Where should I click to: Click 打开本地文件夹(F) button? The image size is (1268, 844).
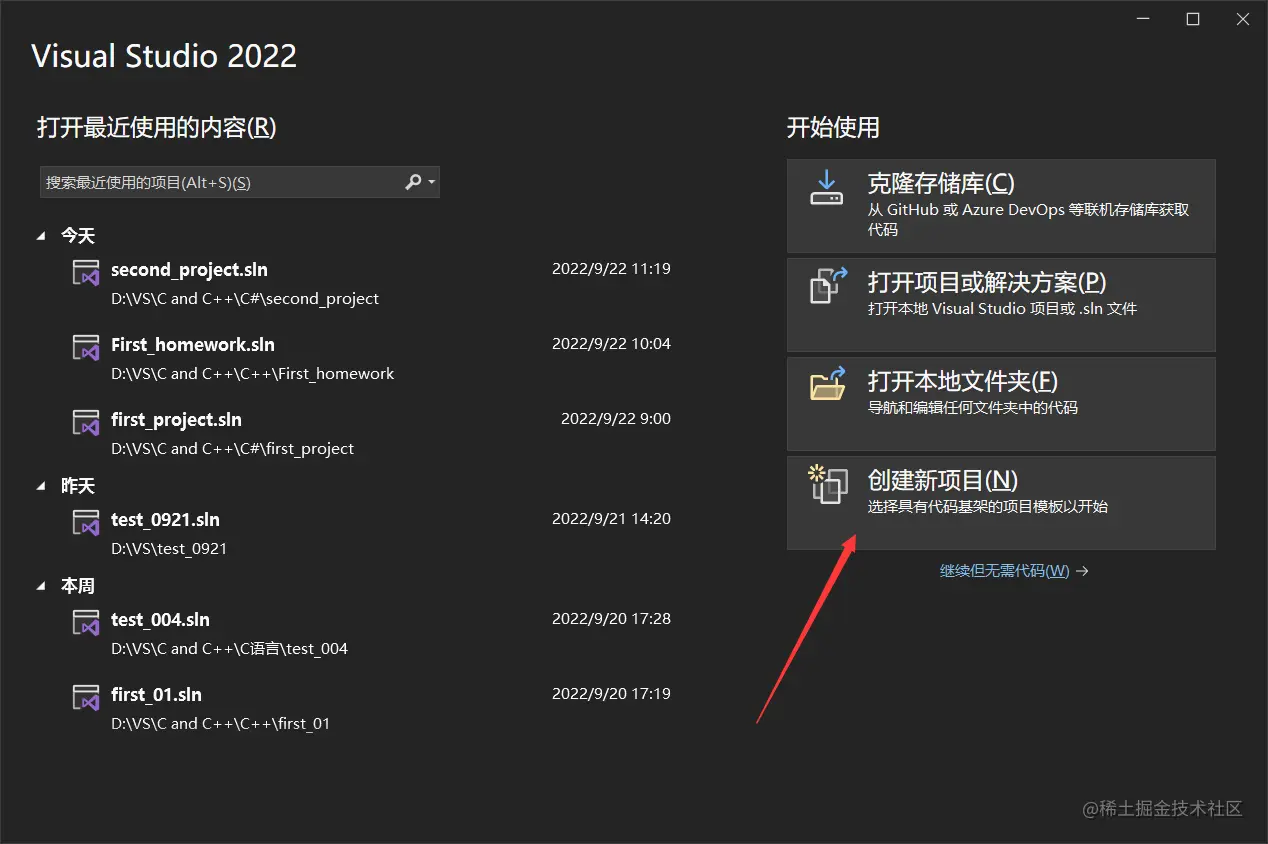1001,403
